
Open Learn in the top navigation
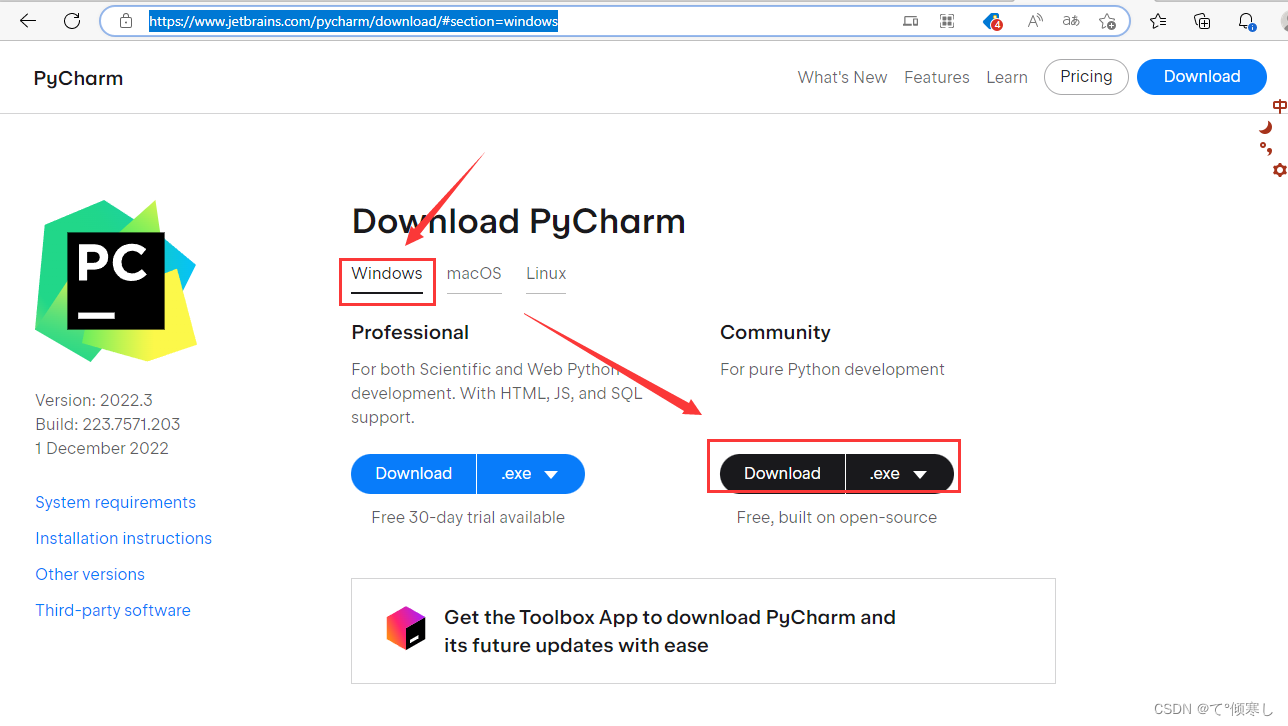(x=1007, y=77)
